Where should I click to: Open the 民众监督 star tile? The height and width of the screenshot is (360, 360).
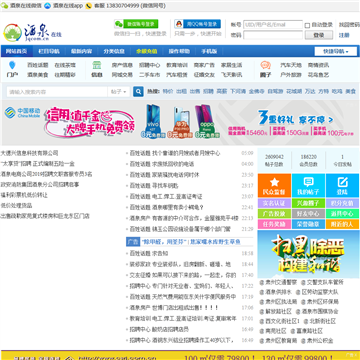pos(274,185)
